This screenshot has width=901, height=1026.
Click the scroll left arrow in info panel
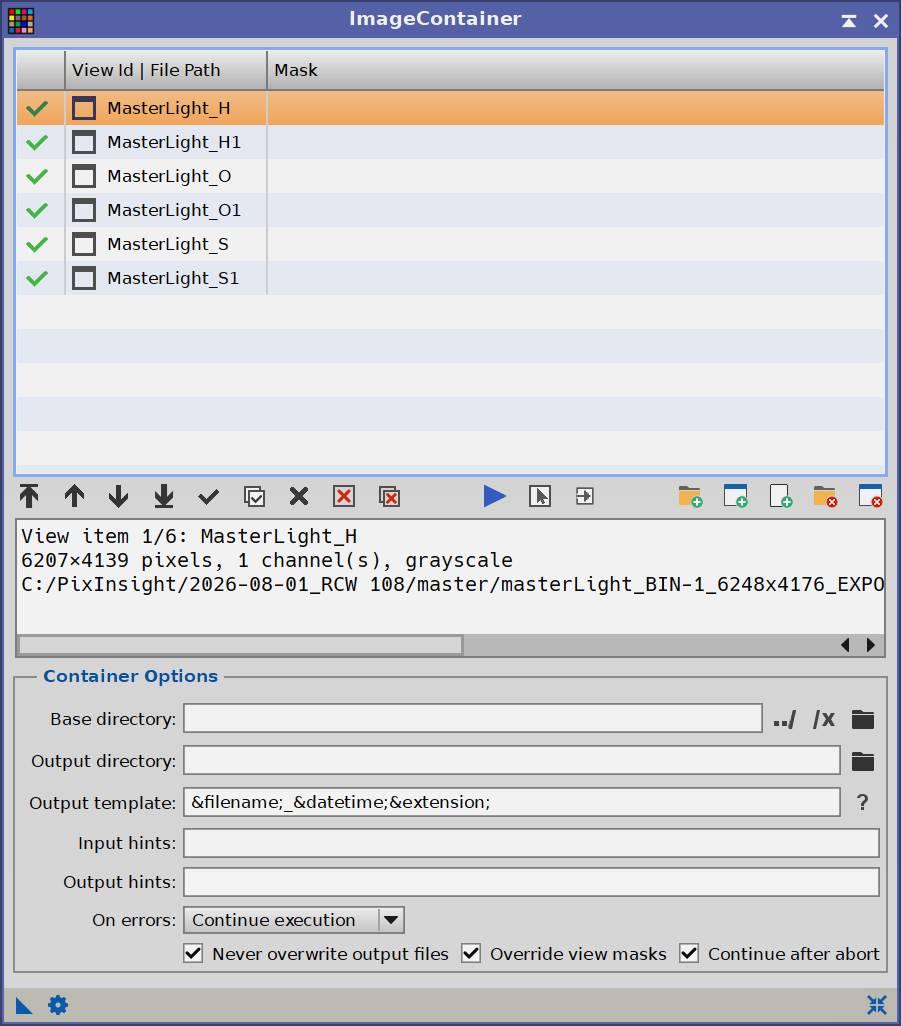[845, 645]
